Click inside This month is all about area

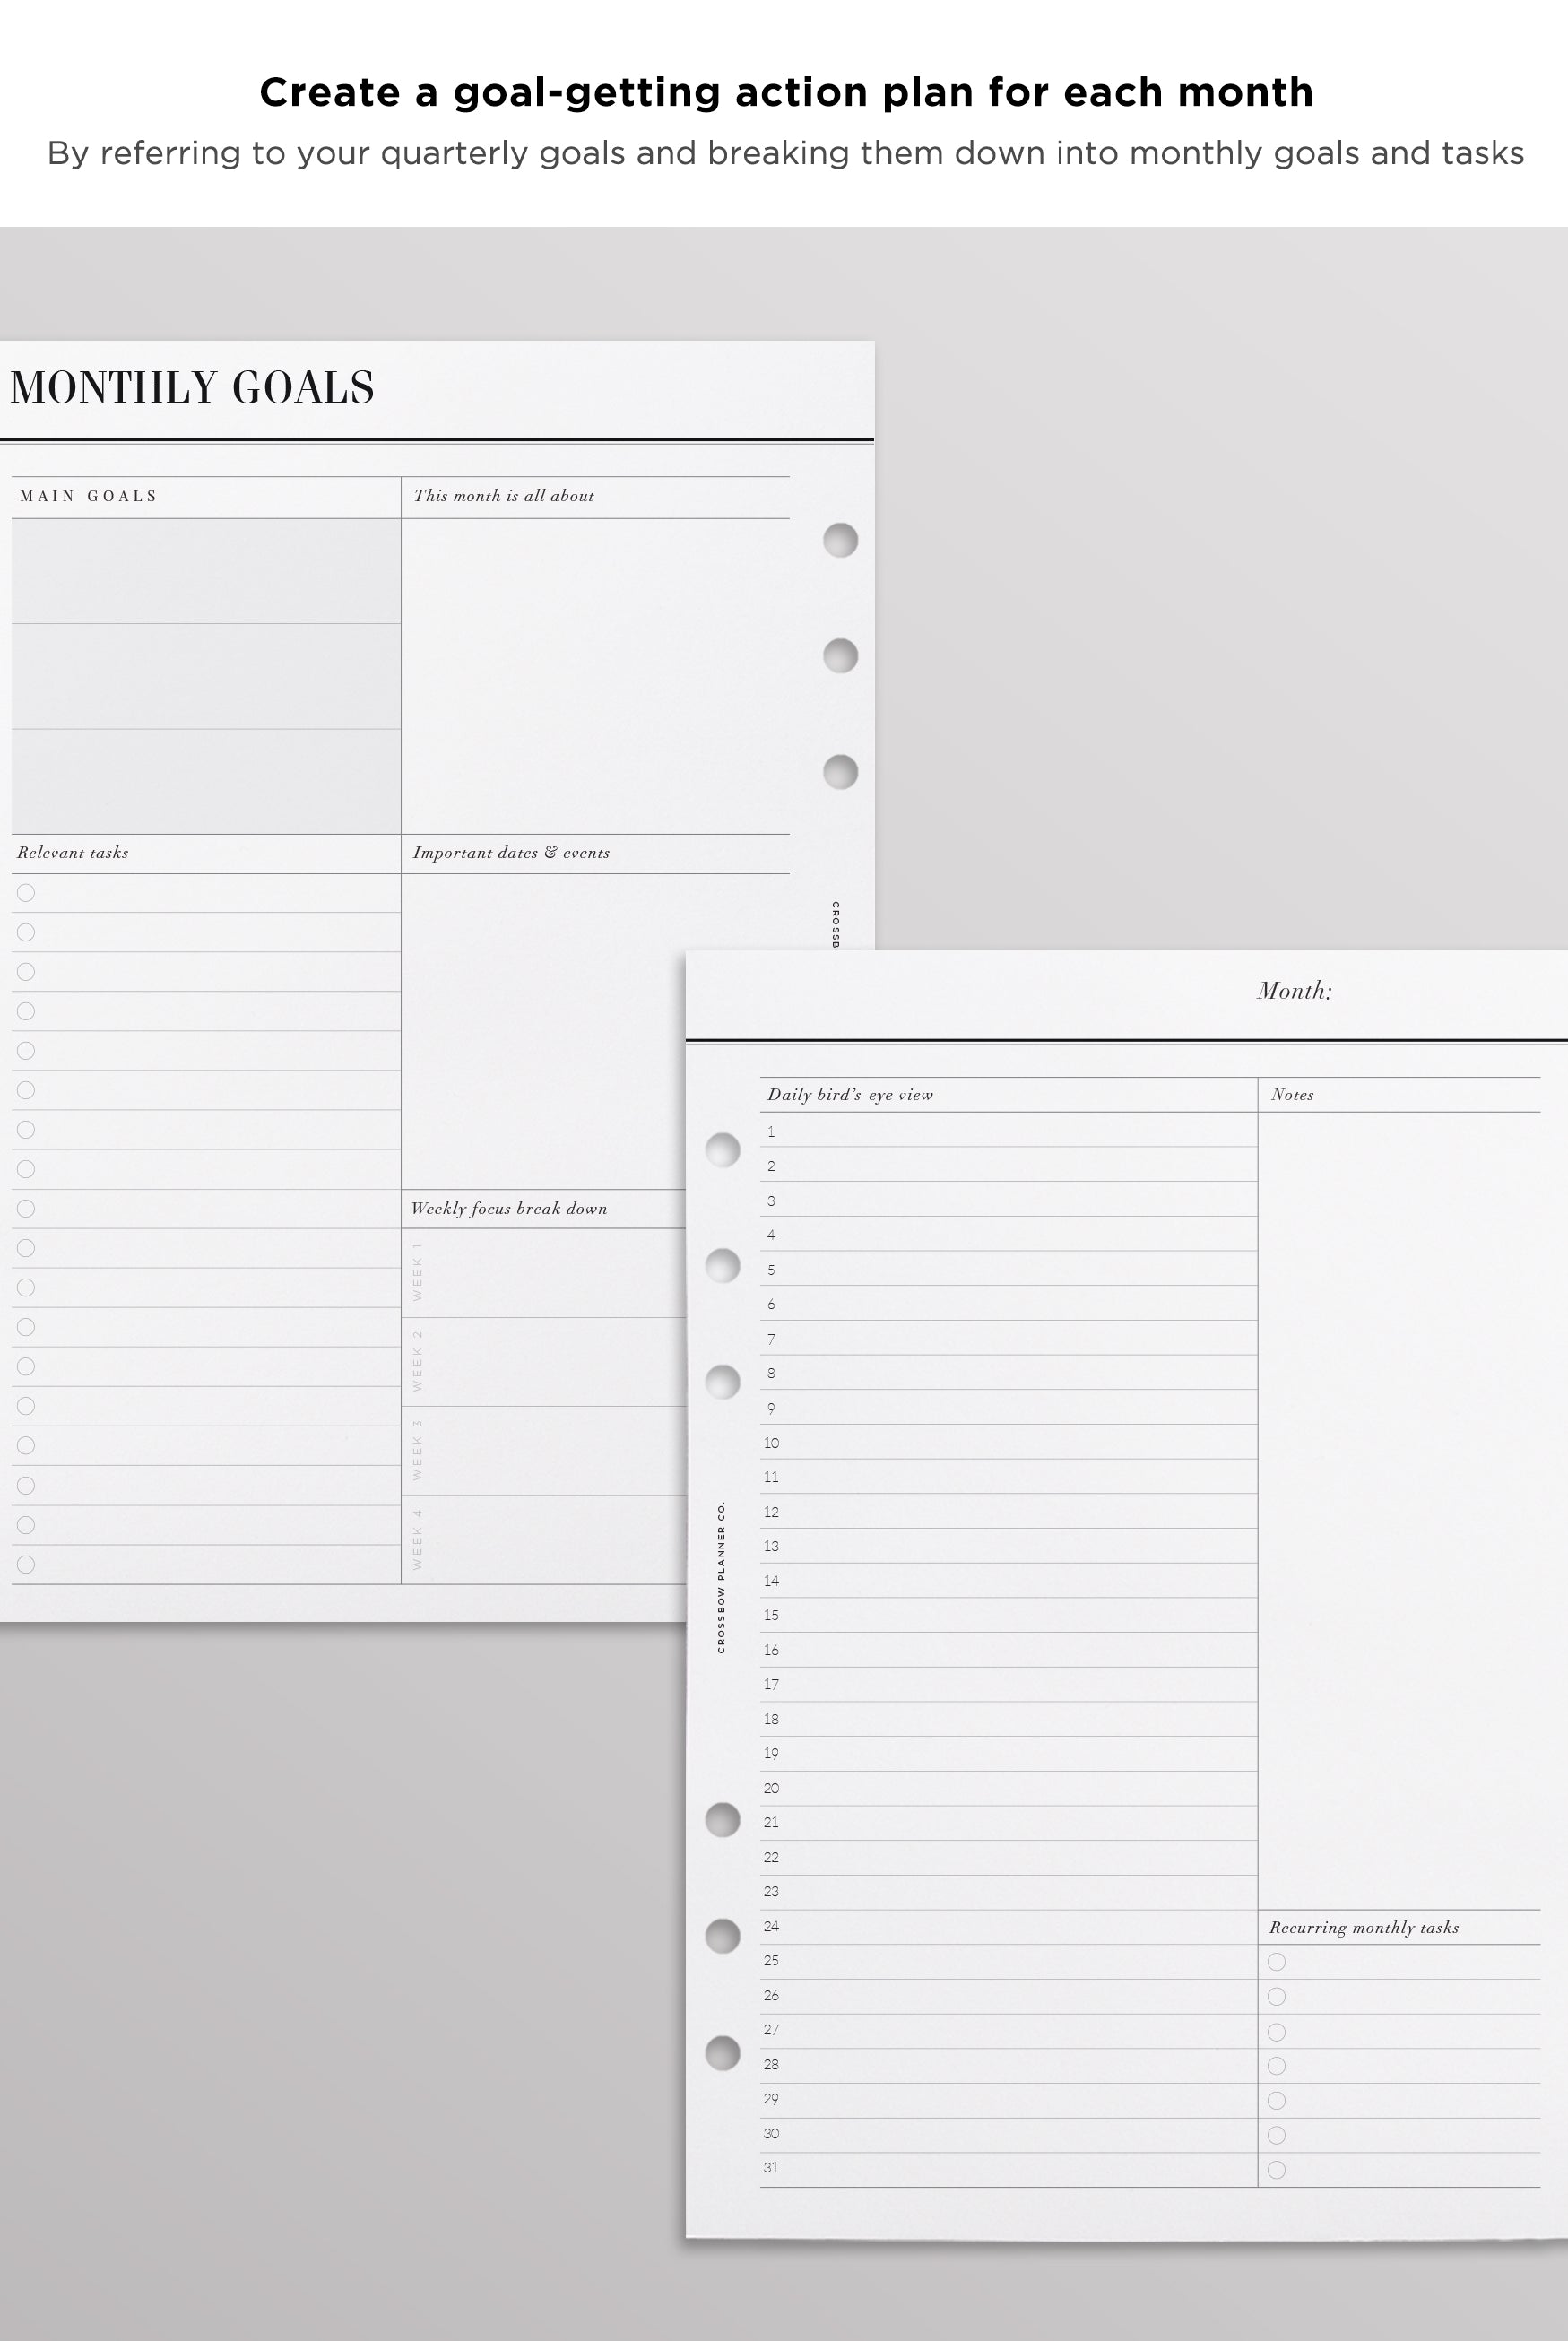(x=595, y=675)
